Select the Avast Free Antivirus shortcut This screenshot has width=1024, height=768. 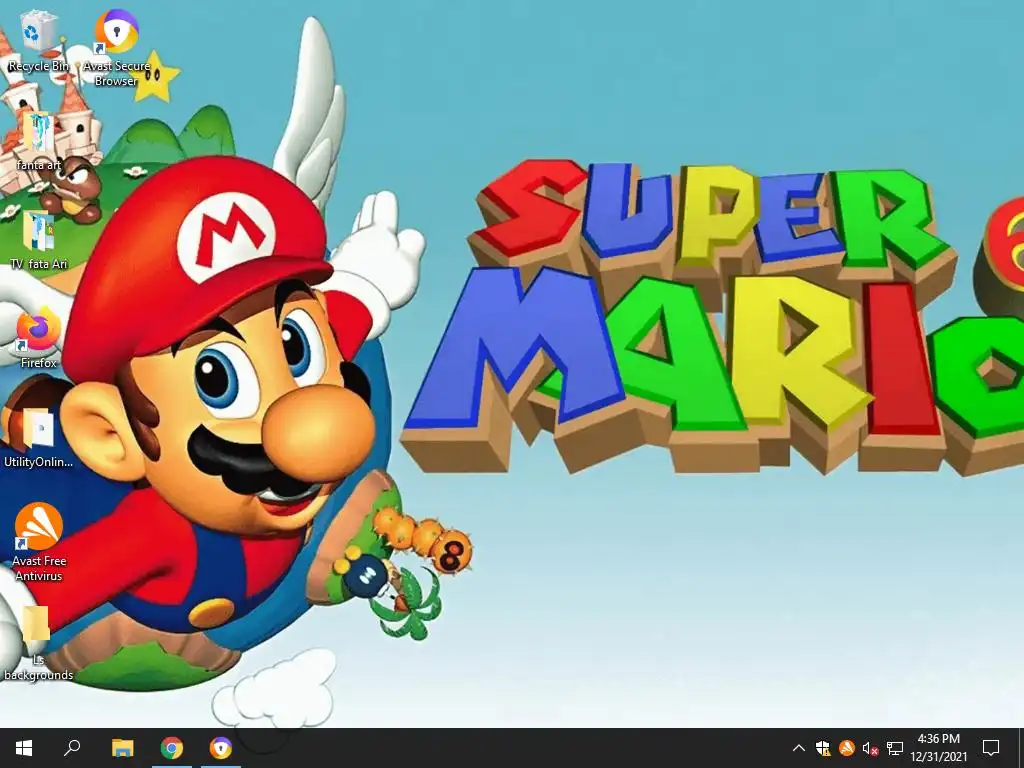point(39,542)
